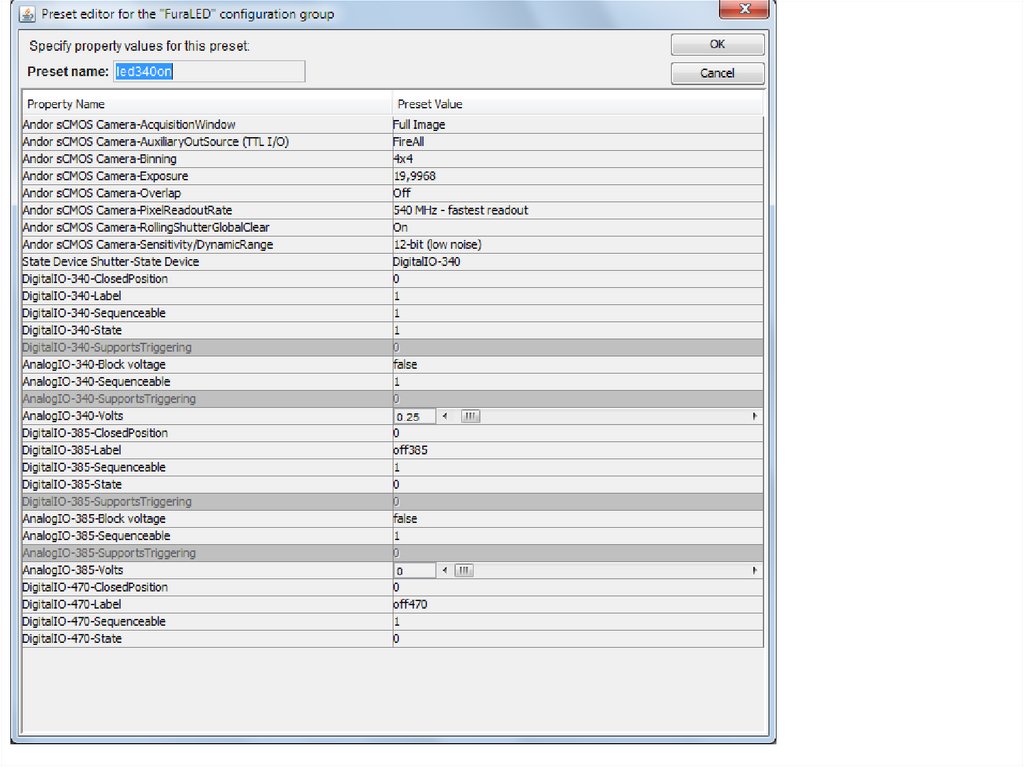
Task: Close the Preset editor window
Action: (744, 9)
